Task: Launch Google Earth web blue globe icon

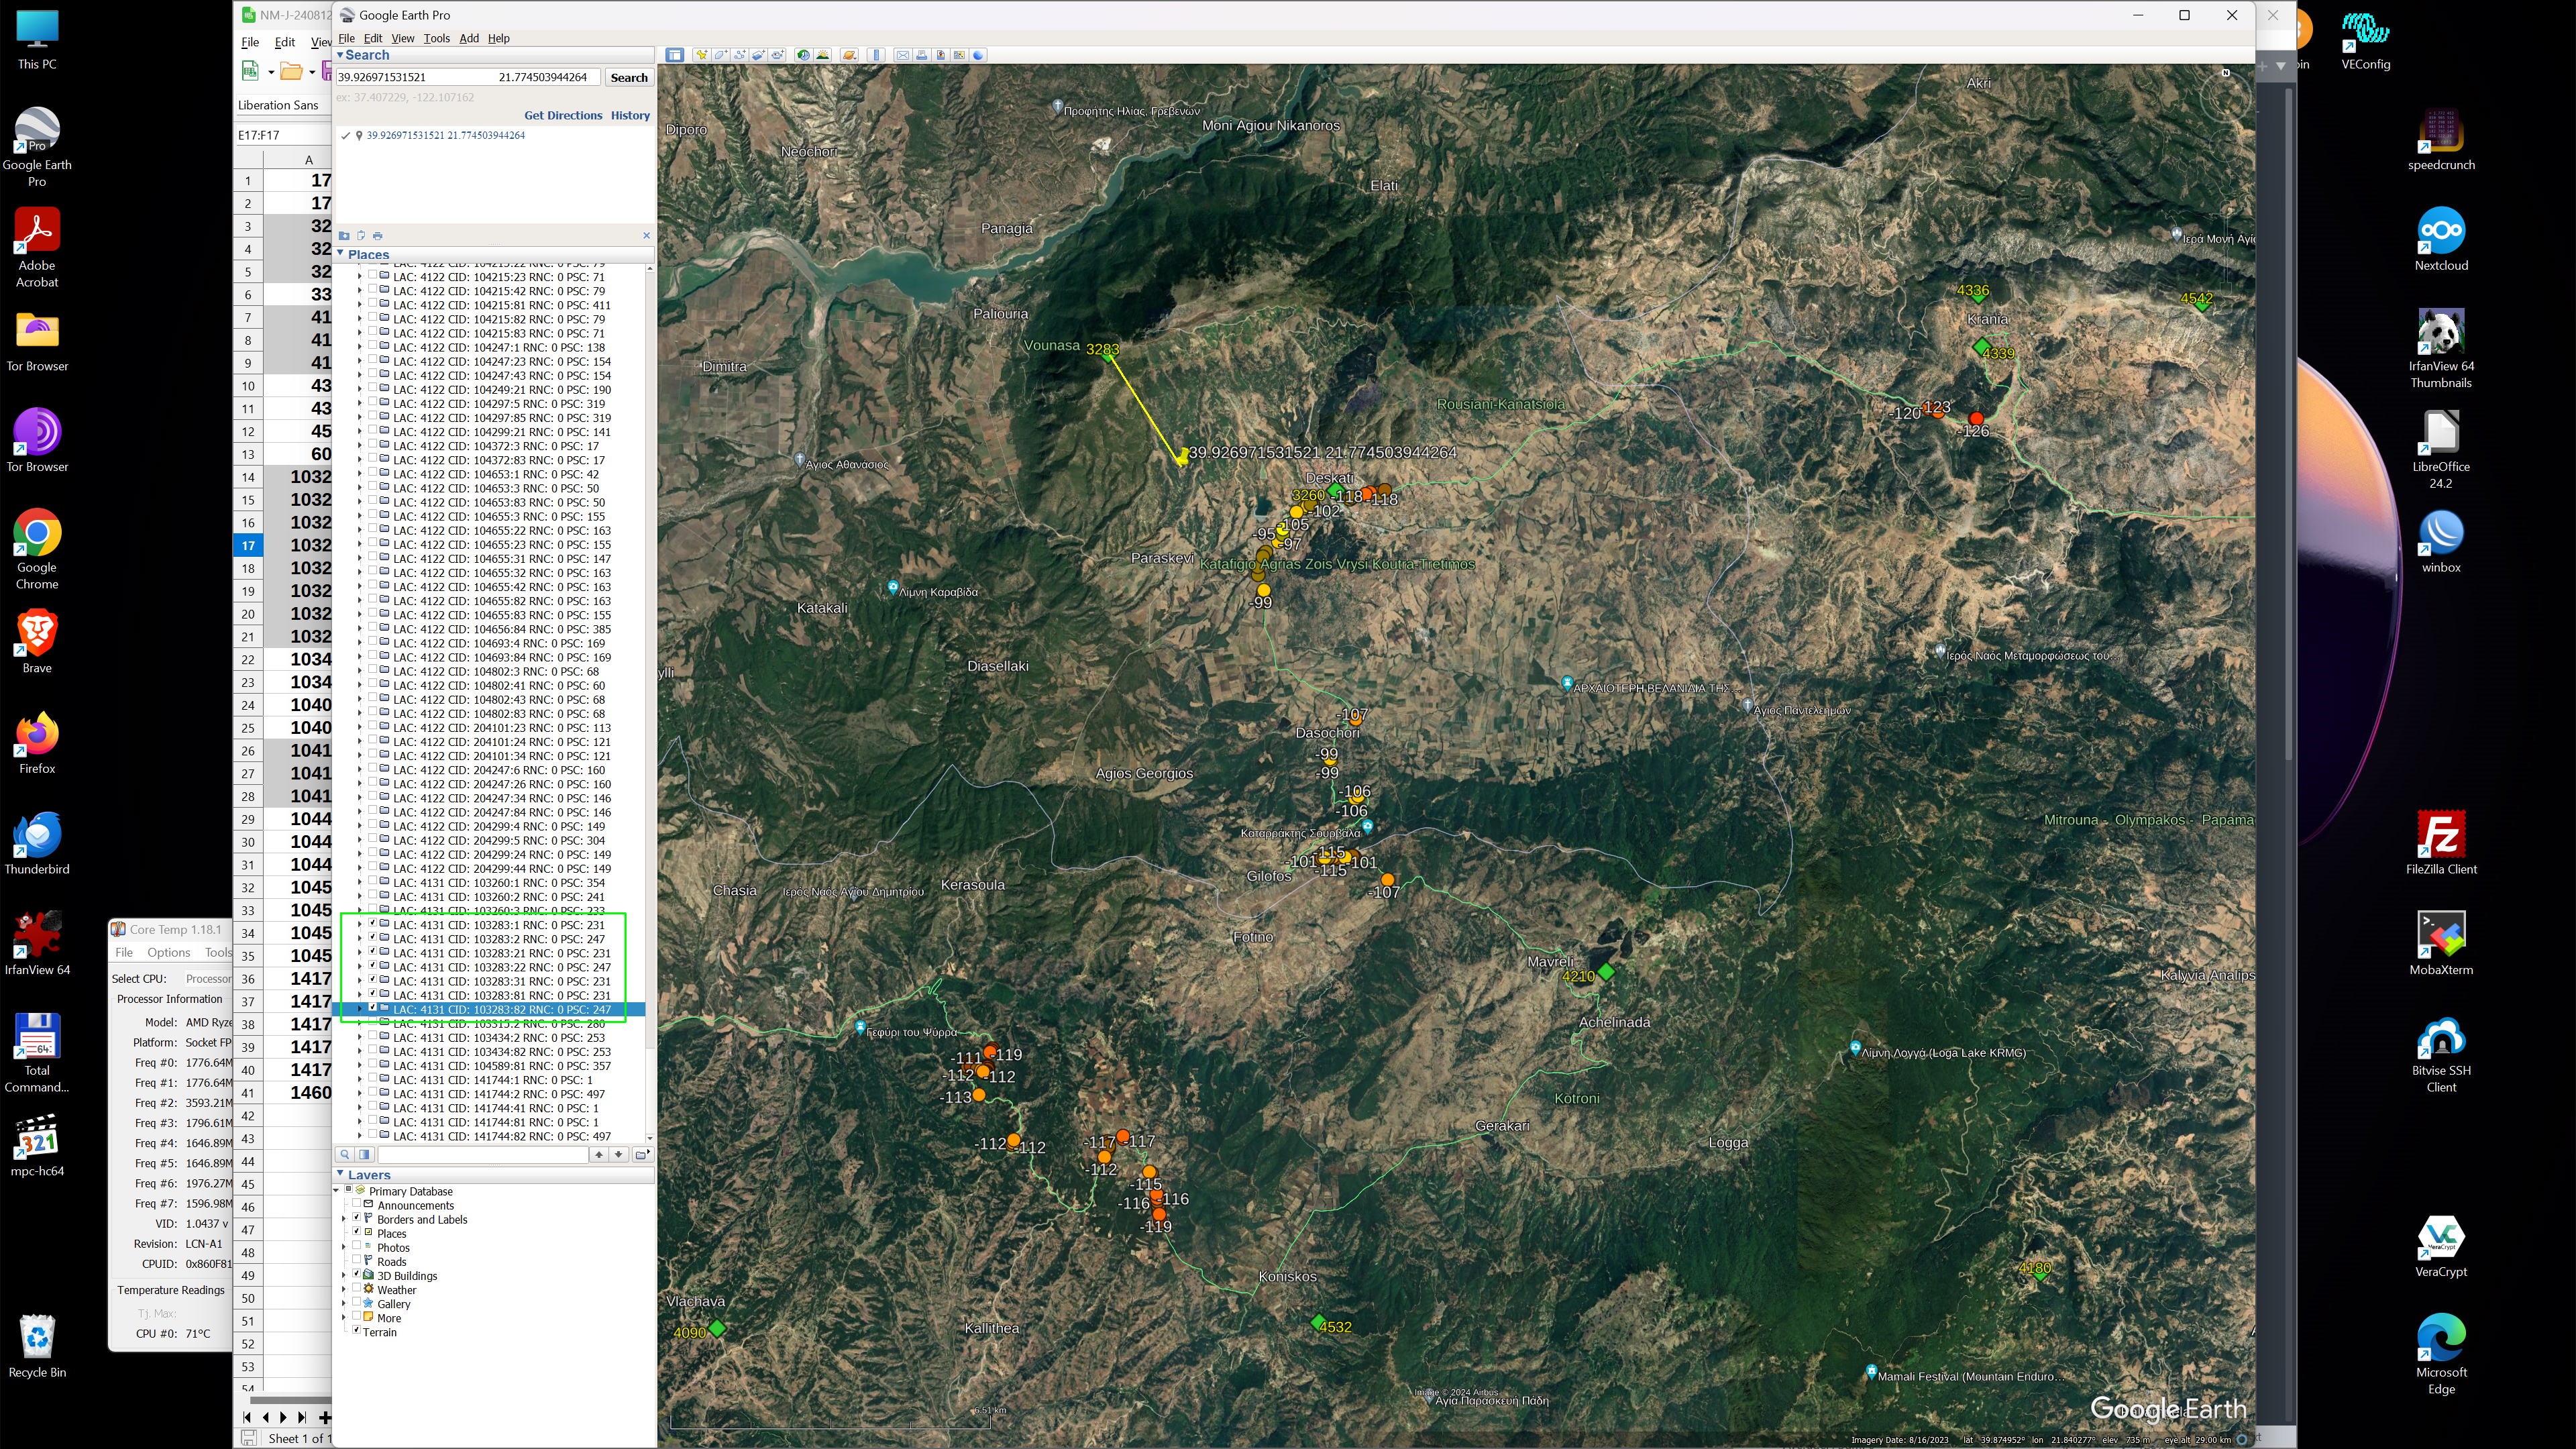Action: pyautogui.click(x=978, y=55)
